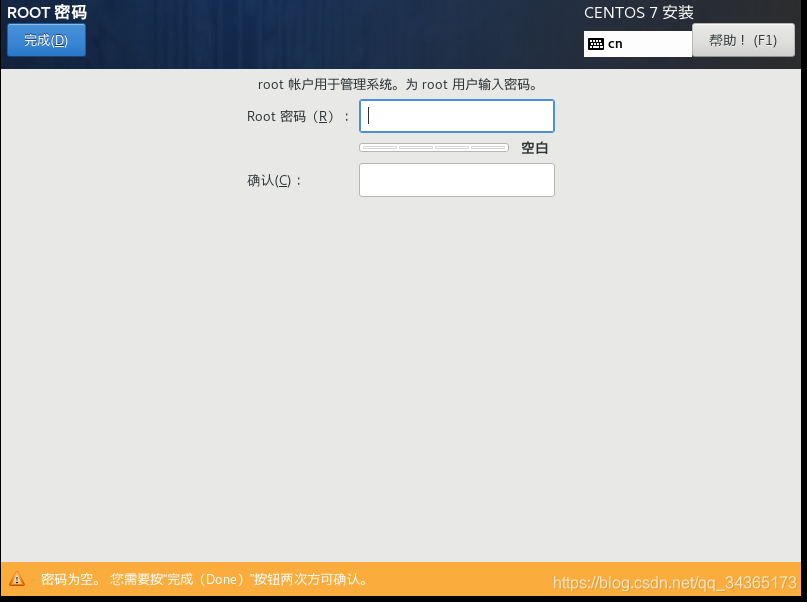
Task: Click the 确认(C) label
Action: [x=274, y=181]
